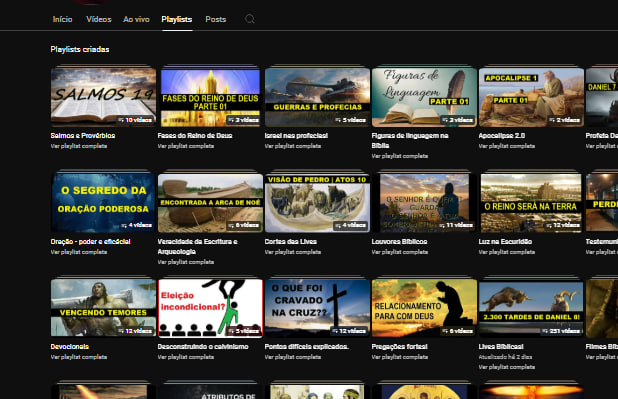This screenshot has width=618, height=399.
Task: View full playlist under Lives Bíblicas
Action: tap(507, 367)
